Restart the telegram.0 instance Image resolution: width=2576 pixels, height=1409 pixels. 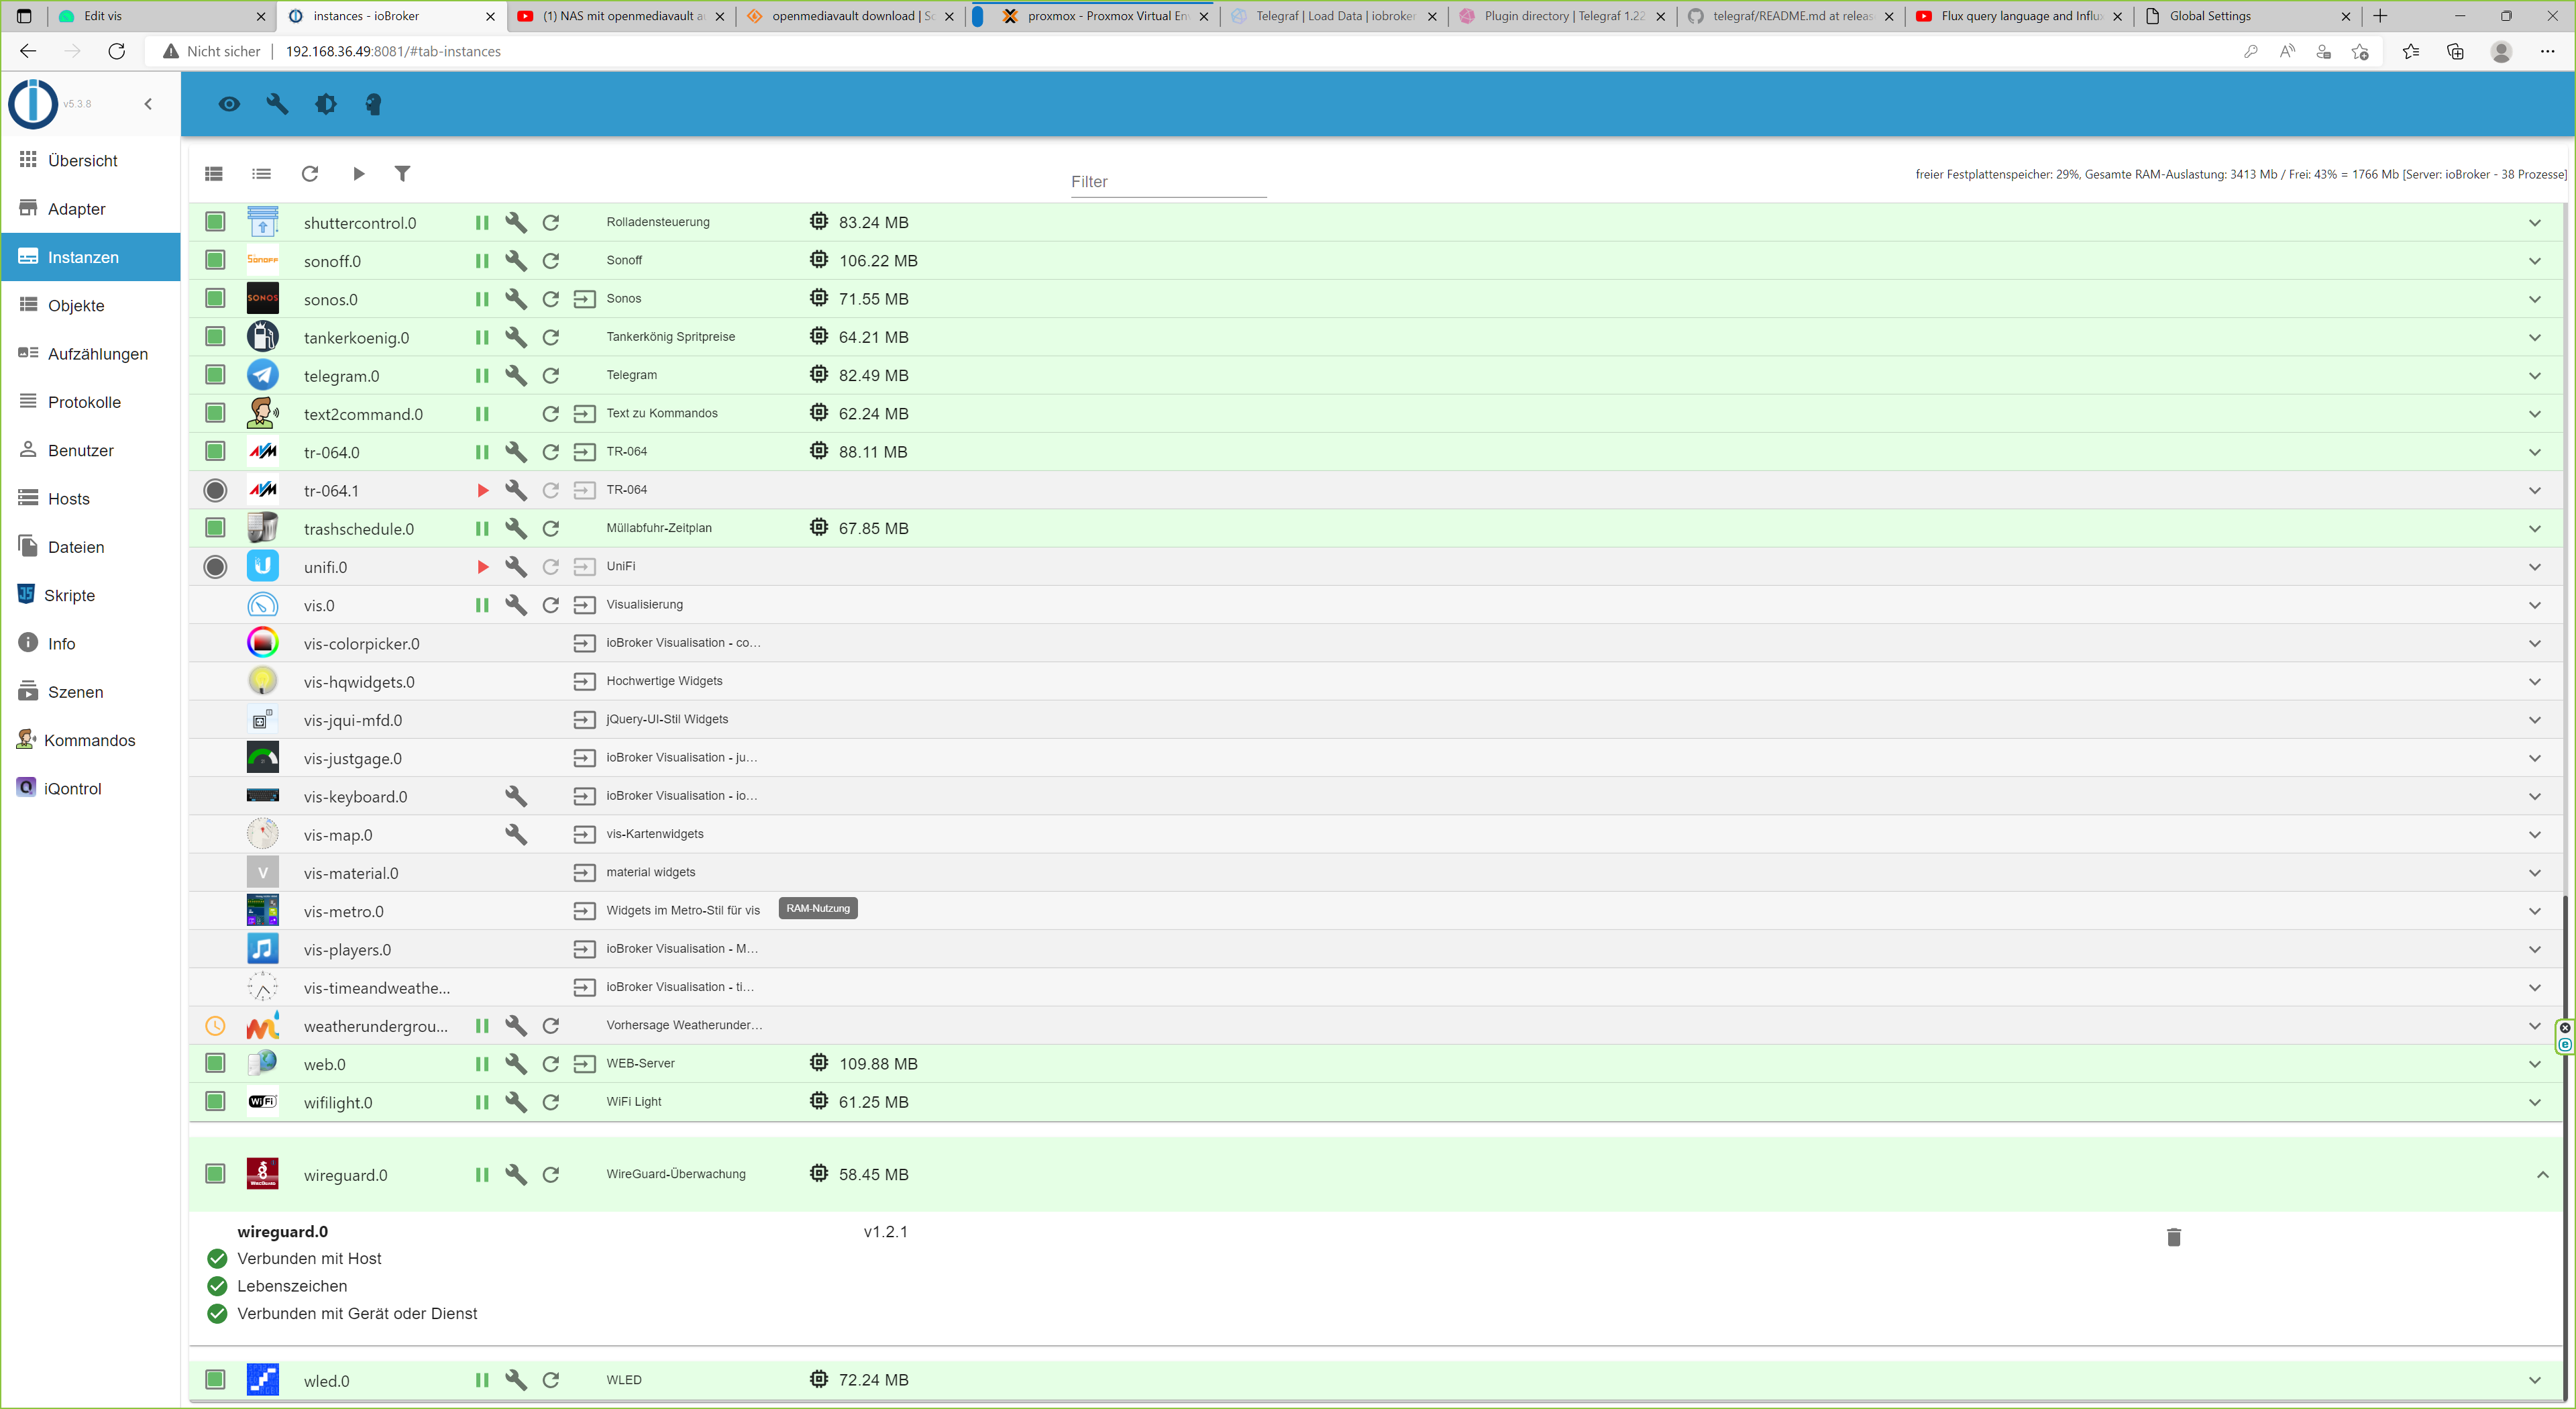tap(550, 376)
